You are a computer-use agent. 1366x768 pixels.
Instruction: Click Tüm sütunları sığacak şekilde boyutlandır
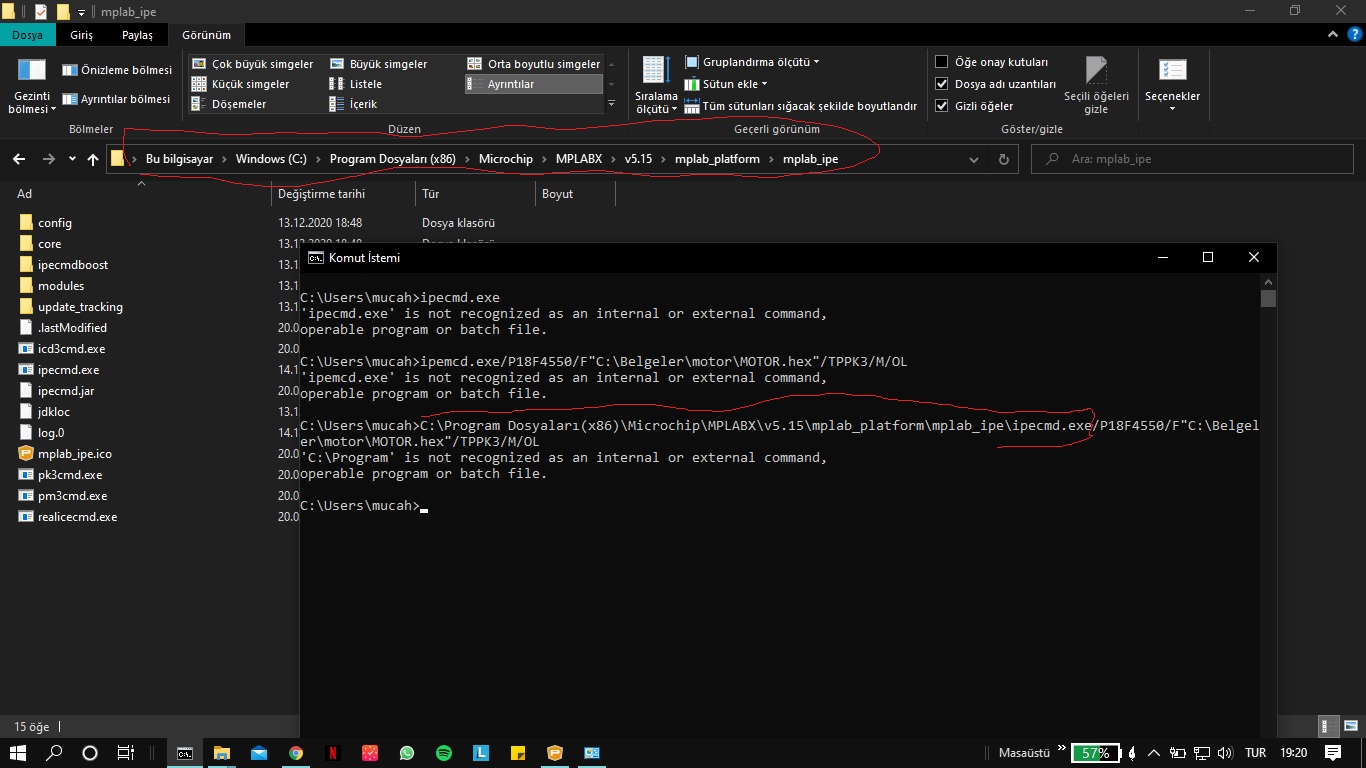coord(801,106)
